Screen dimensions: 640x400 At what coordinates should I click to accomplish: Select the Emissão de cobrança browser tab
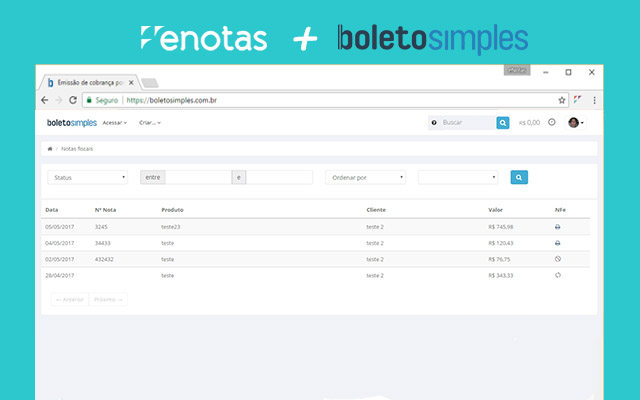[x=90, y=82]
